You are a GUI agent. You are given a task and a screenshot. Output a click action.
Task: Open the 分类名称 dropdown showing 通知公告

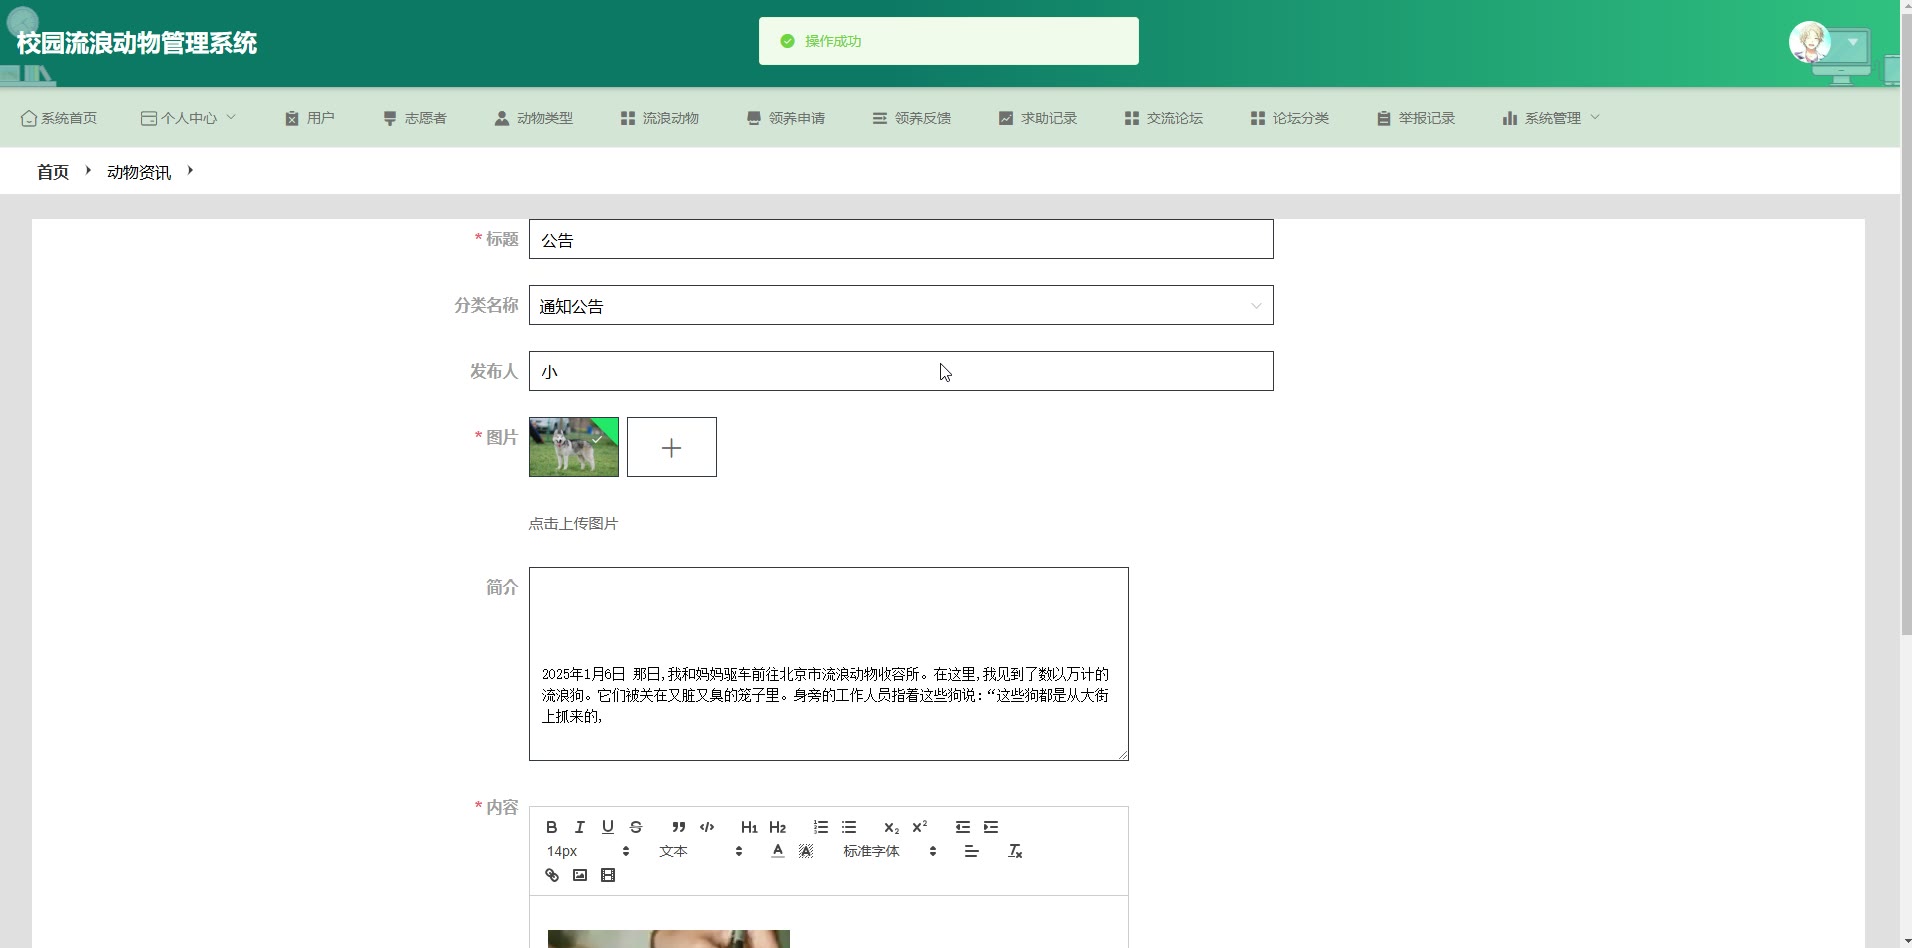coord(900,306)
